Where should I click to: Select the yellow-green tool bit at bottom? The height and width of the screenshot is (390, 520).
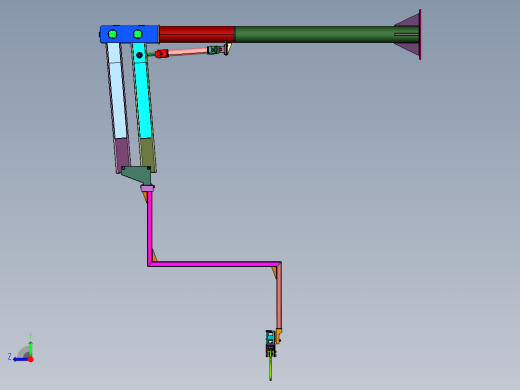(271, 368)
